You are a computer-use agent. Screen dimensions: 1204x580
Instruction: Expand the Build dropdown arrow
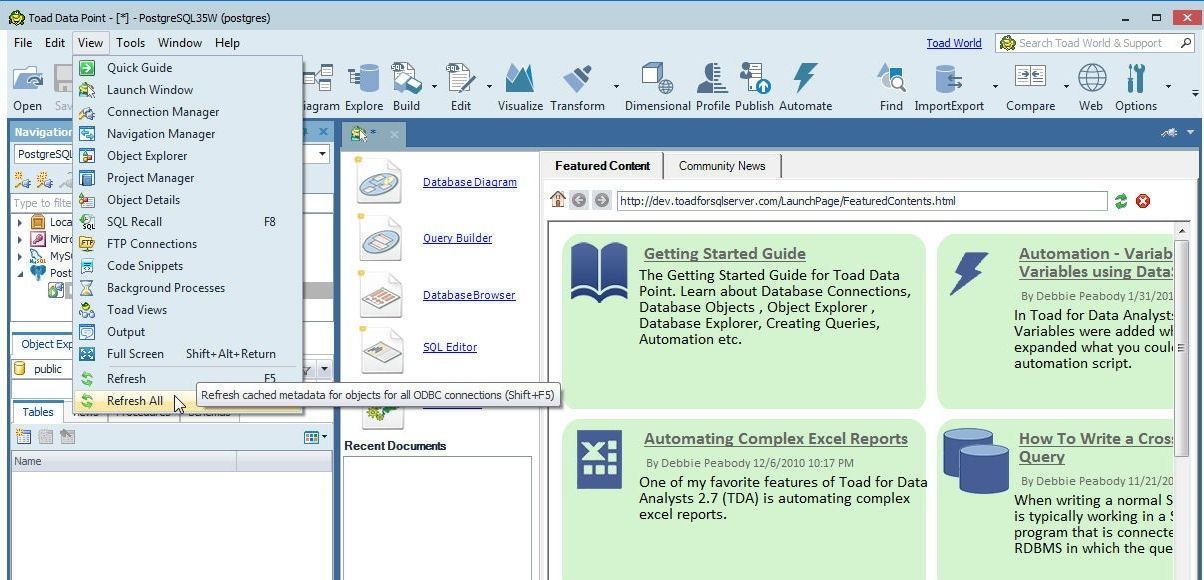(434, 87)
